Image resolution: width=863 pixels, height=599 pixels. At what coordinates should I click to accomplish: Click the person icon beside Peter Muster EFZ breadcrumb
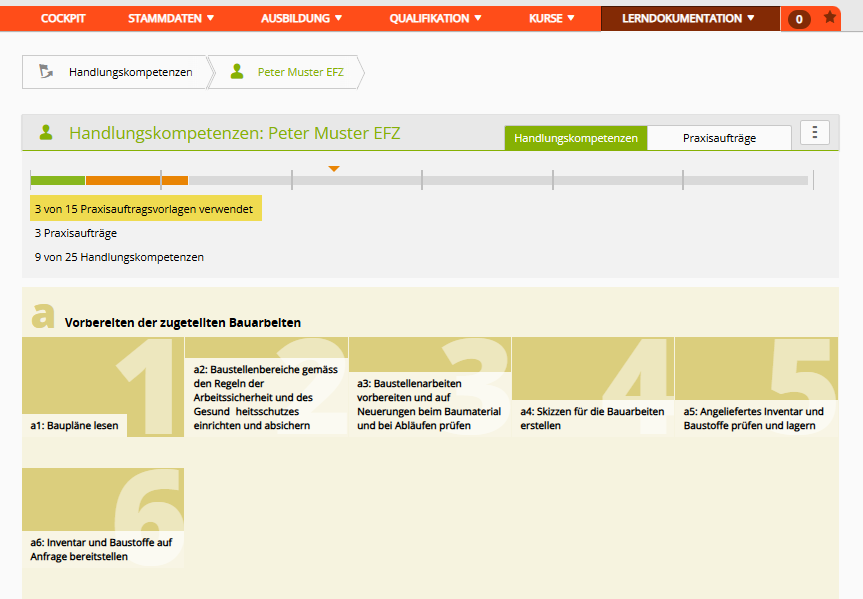tap(237, 72)
